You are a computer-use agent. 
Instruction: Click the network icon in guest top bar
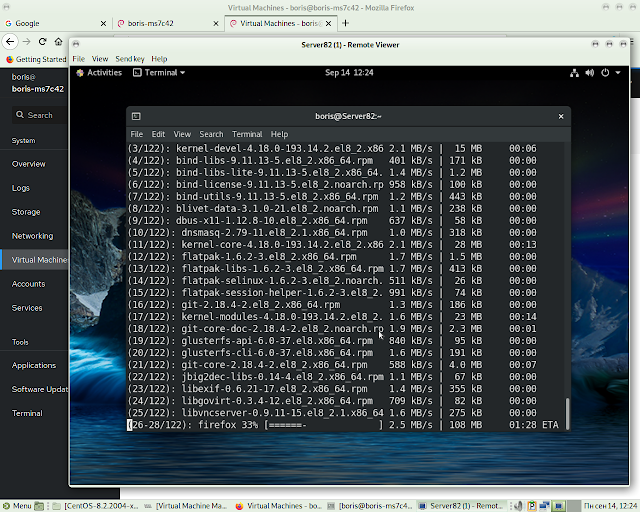[x=574, y=73]
